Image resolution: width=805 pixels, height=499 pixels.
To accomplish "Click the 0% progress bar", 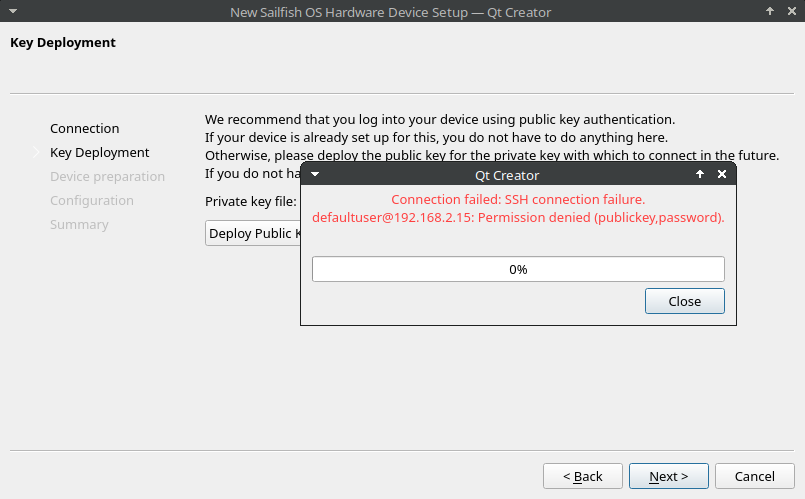I will pos(518,269).
